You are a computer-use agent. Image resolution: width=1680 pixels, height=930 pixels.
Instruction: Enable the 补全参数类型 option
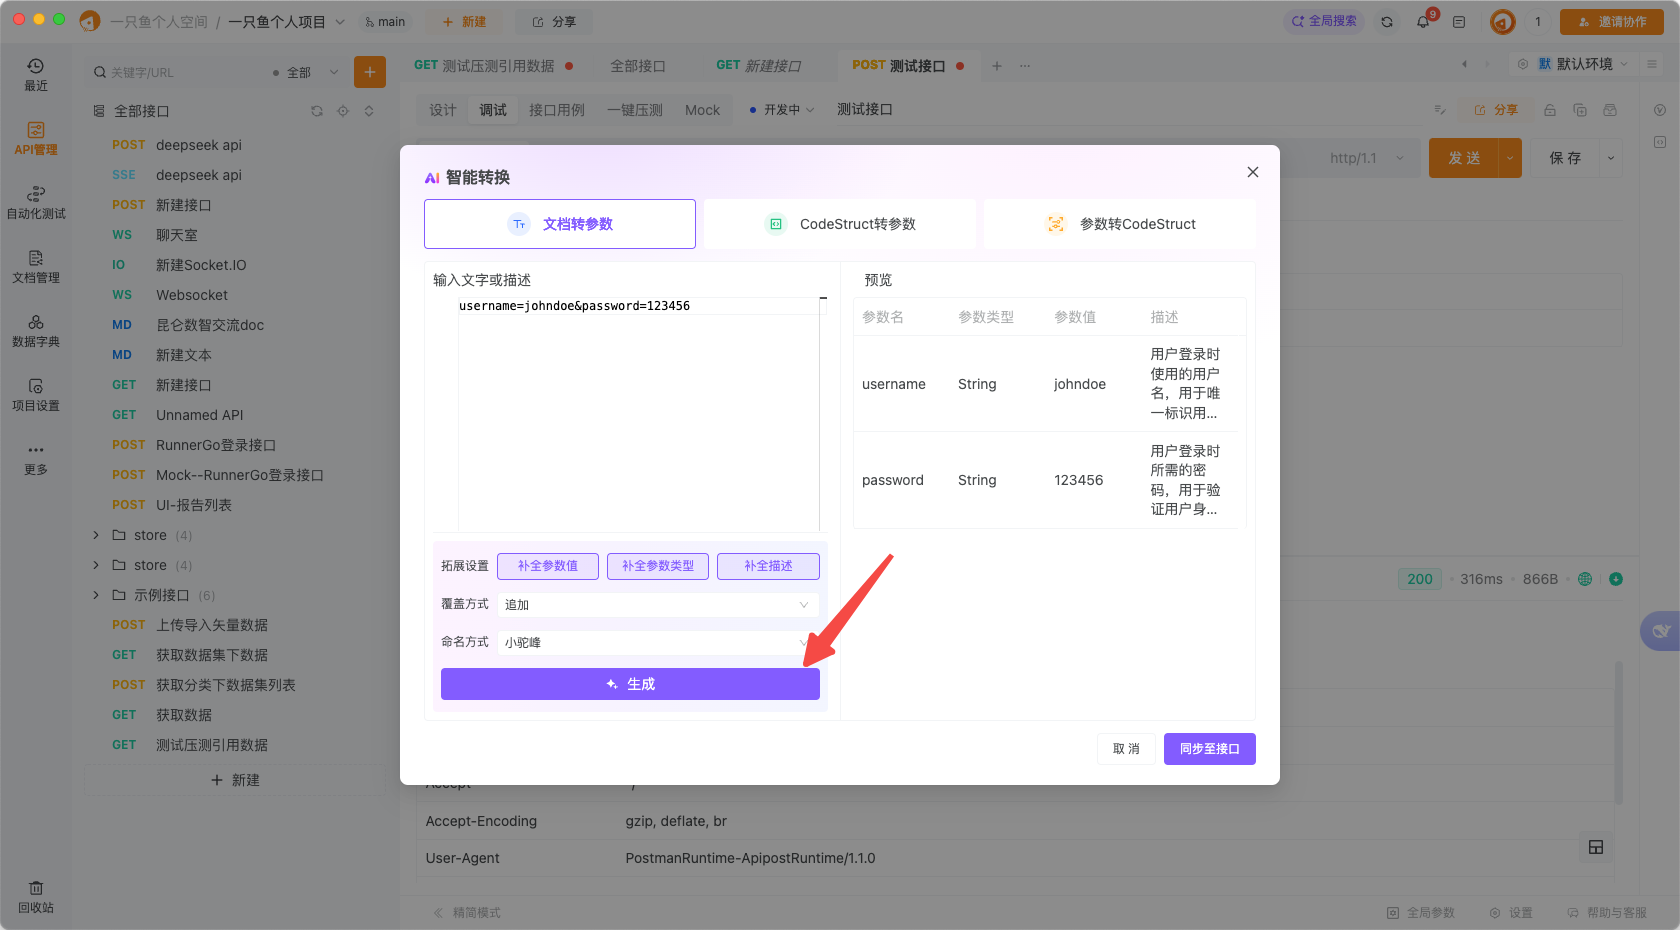pos(657,565)
